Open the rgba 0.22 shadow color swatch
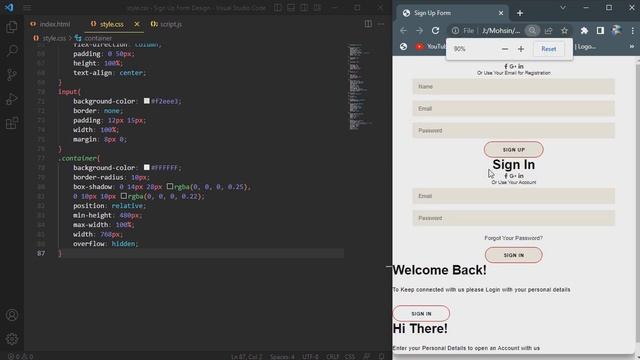This screenshot has height=360, width=640. click(124, 196)
